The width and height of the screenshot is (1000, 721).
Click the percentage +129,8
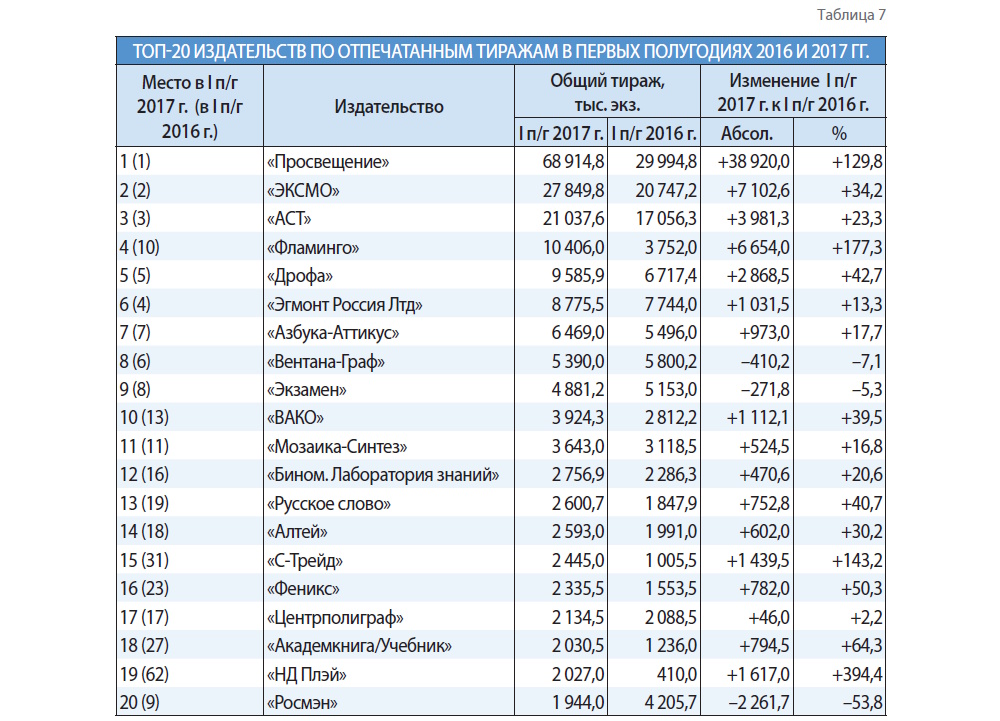pyautogui.click(x=857, y=162)
